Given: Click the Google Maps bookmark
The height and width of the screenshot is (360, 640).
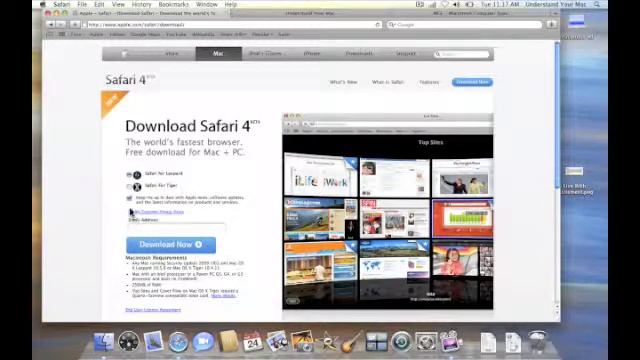Looking at the screenshot, I should 145,35.
